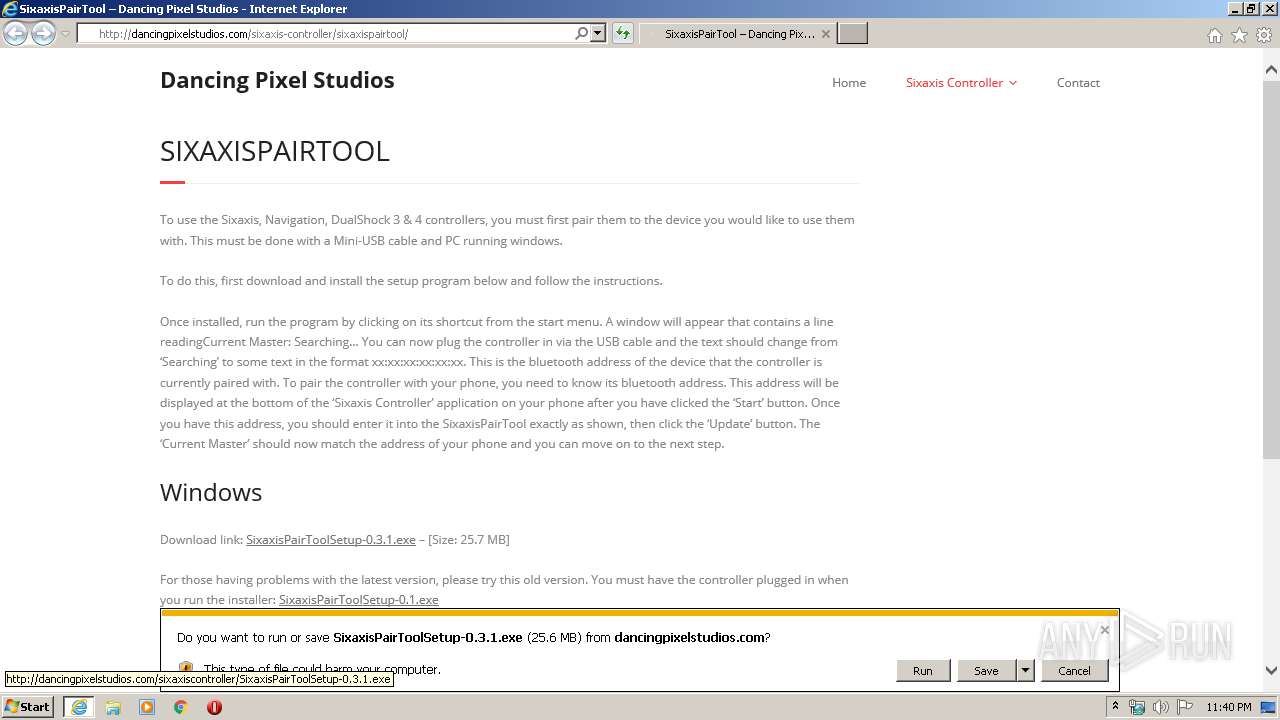
Task: Click the page scrollbar down arrow
Action: pos(1271,671)
